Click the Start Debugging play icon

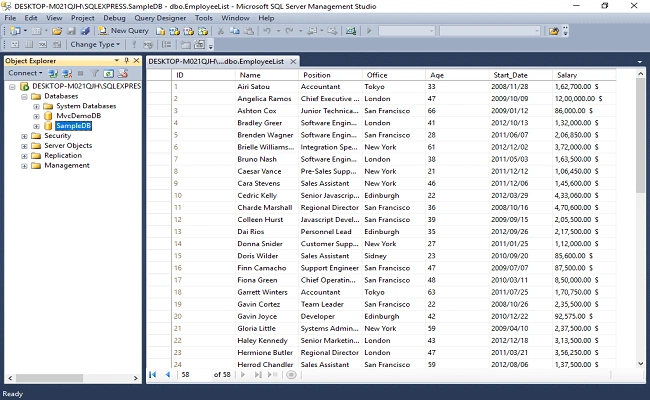[x=369, y=31]
